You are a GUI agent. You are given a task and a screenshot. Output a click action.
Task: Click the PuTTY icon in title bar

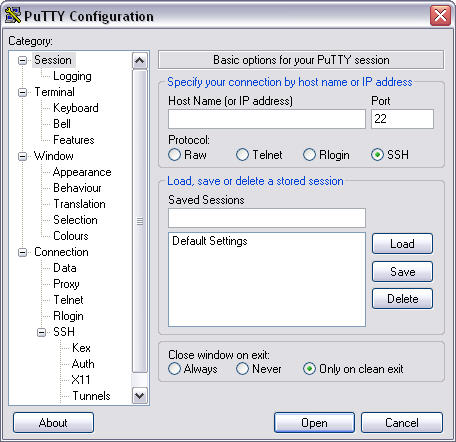click(x=13, y=15)
